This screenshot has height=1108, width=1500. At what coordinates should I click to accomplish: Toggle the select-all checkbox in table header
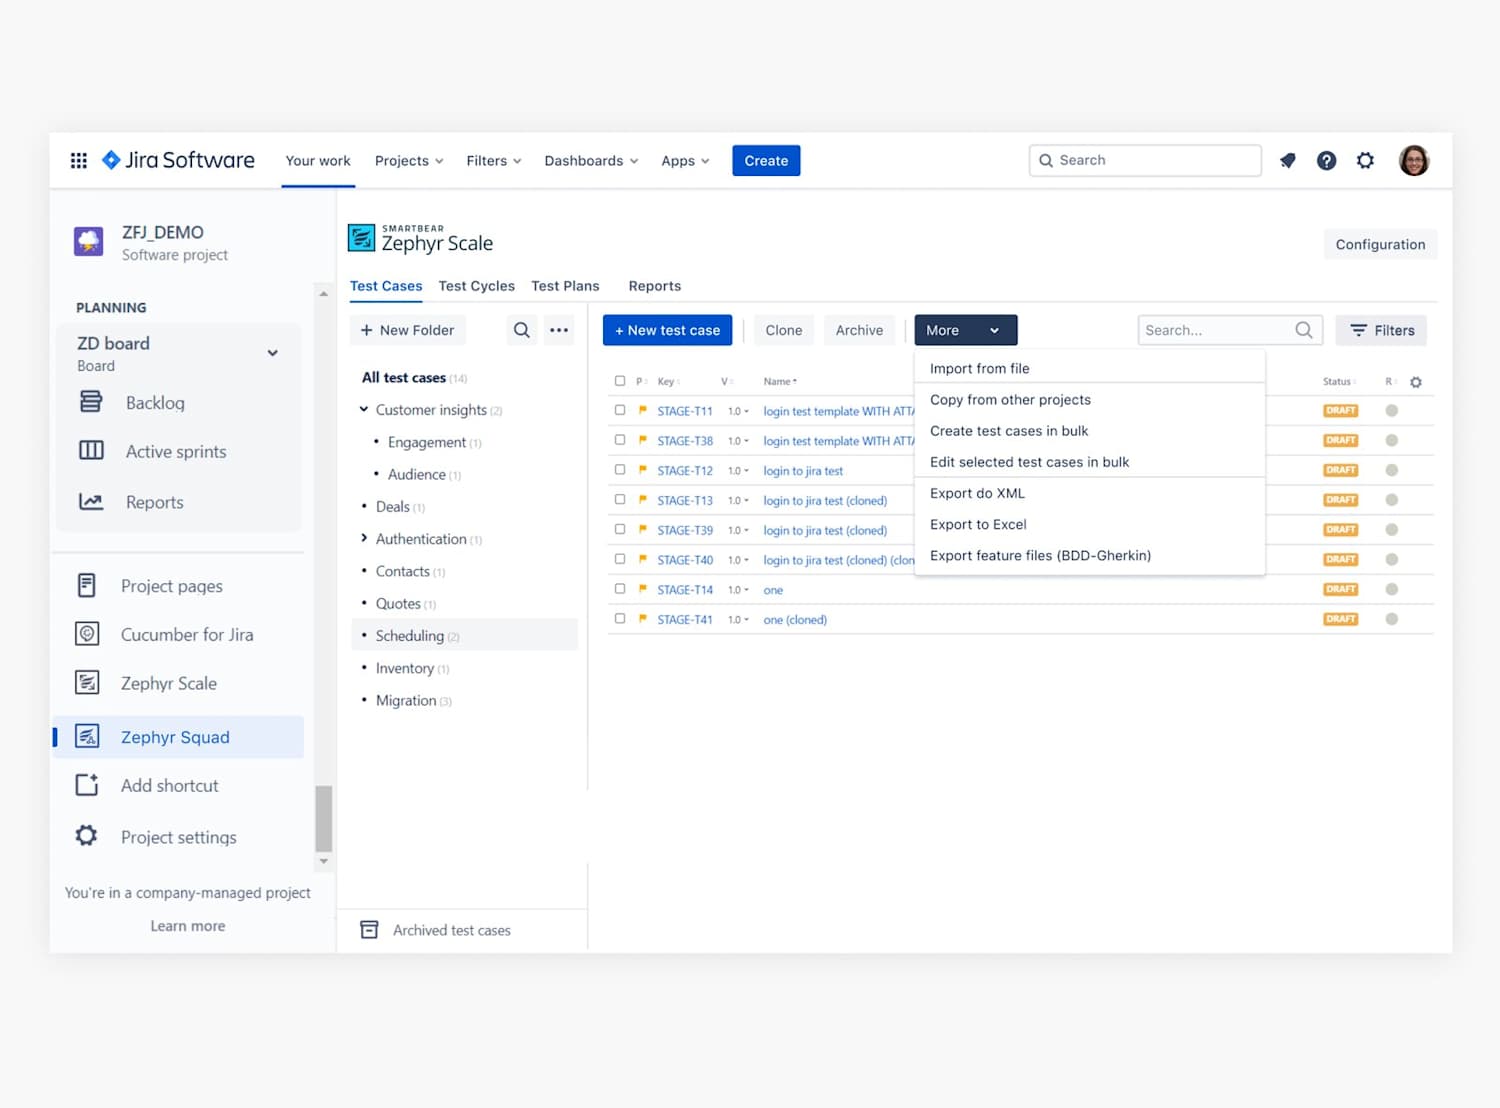[620, 381]
